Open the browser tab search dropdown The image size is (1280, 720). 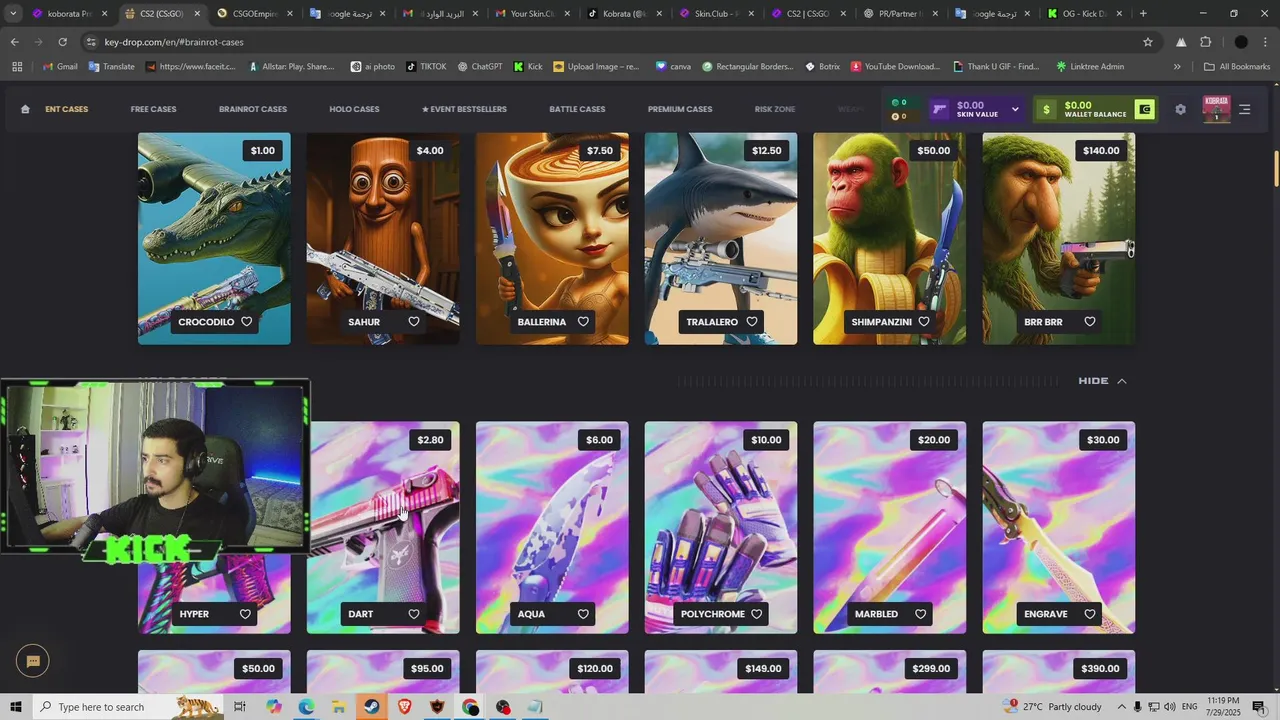pos(13,14)
